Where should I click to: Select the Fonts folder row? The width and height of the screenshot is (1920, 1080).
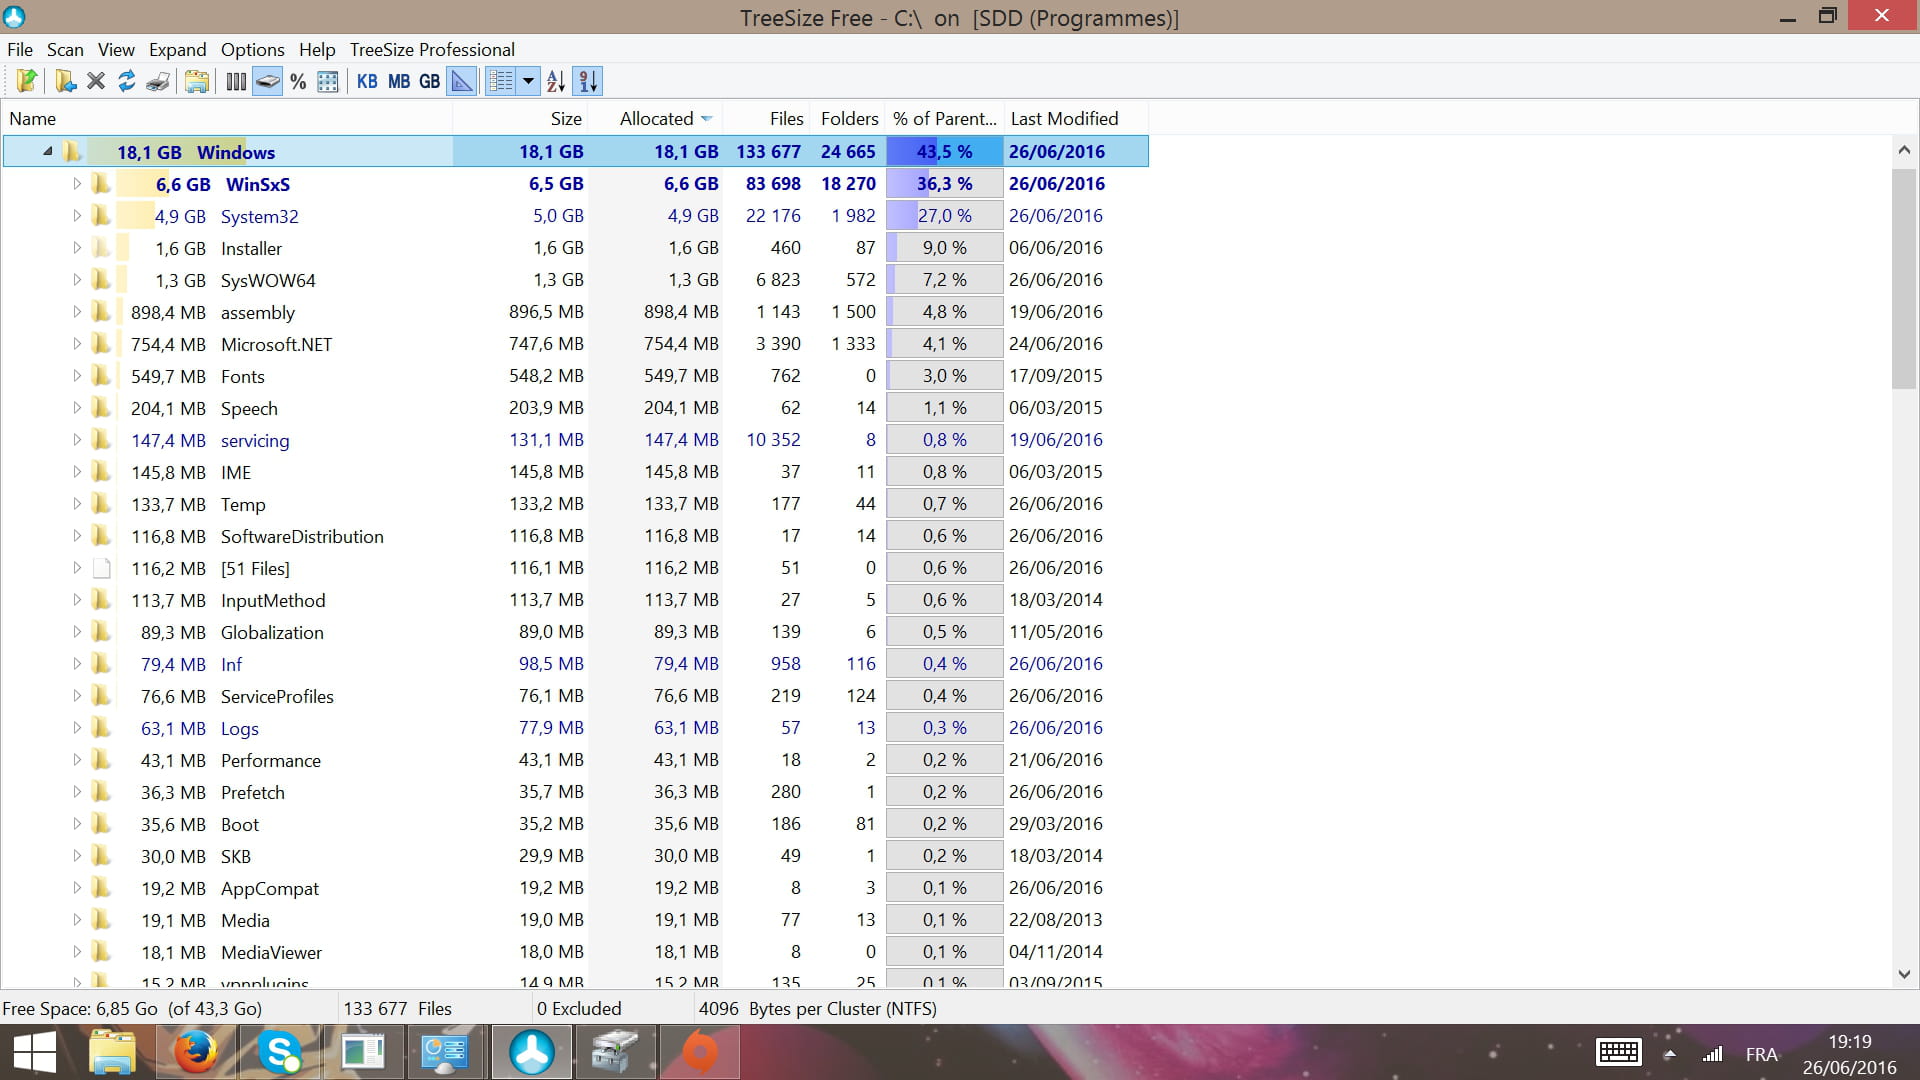point(575,376)
